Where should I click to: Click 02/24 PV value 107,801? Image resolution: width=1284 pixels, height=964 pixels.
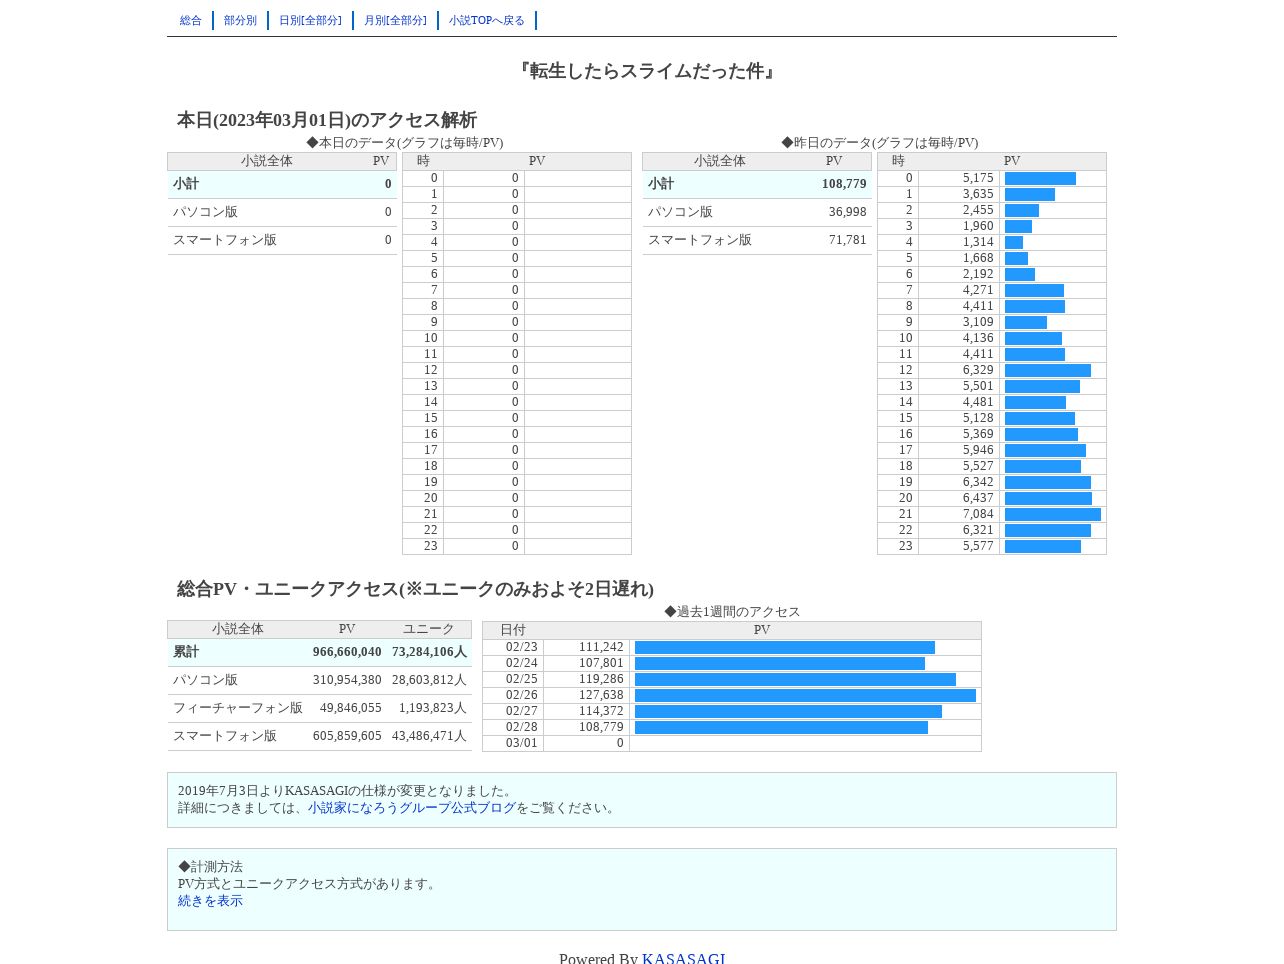[x=601, y=663]
